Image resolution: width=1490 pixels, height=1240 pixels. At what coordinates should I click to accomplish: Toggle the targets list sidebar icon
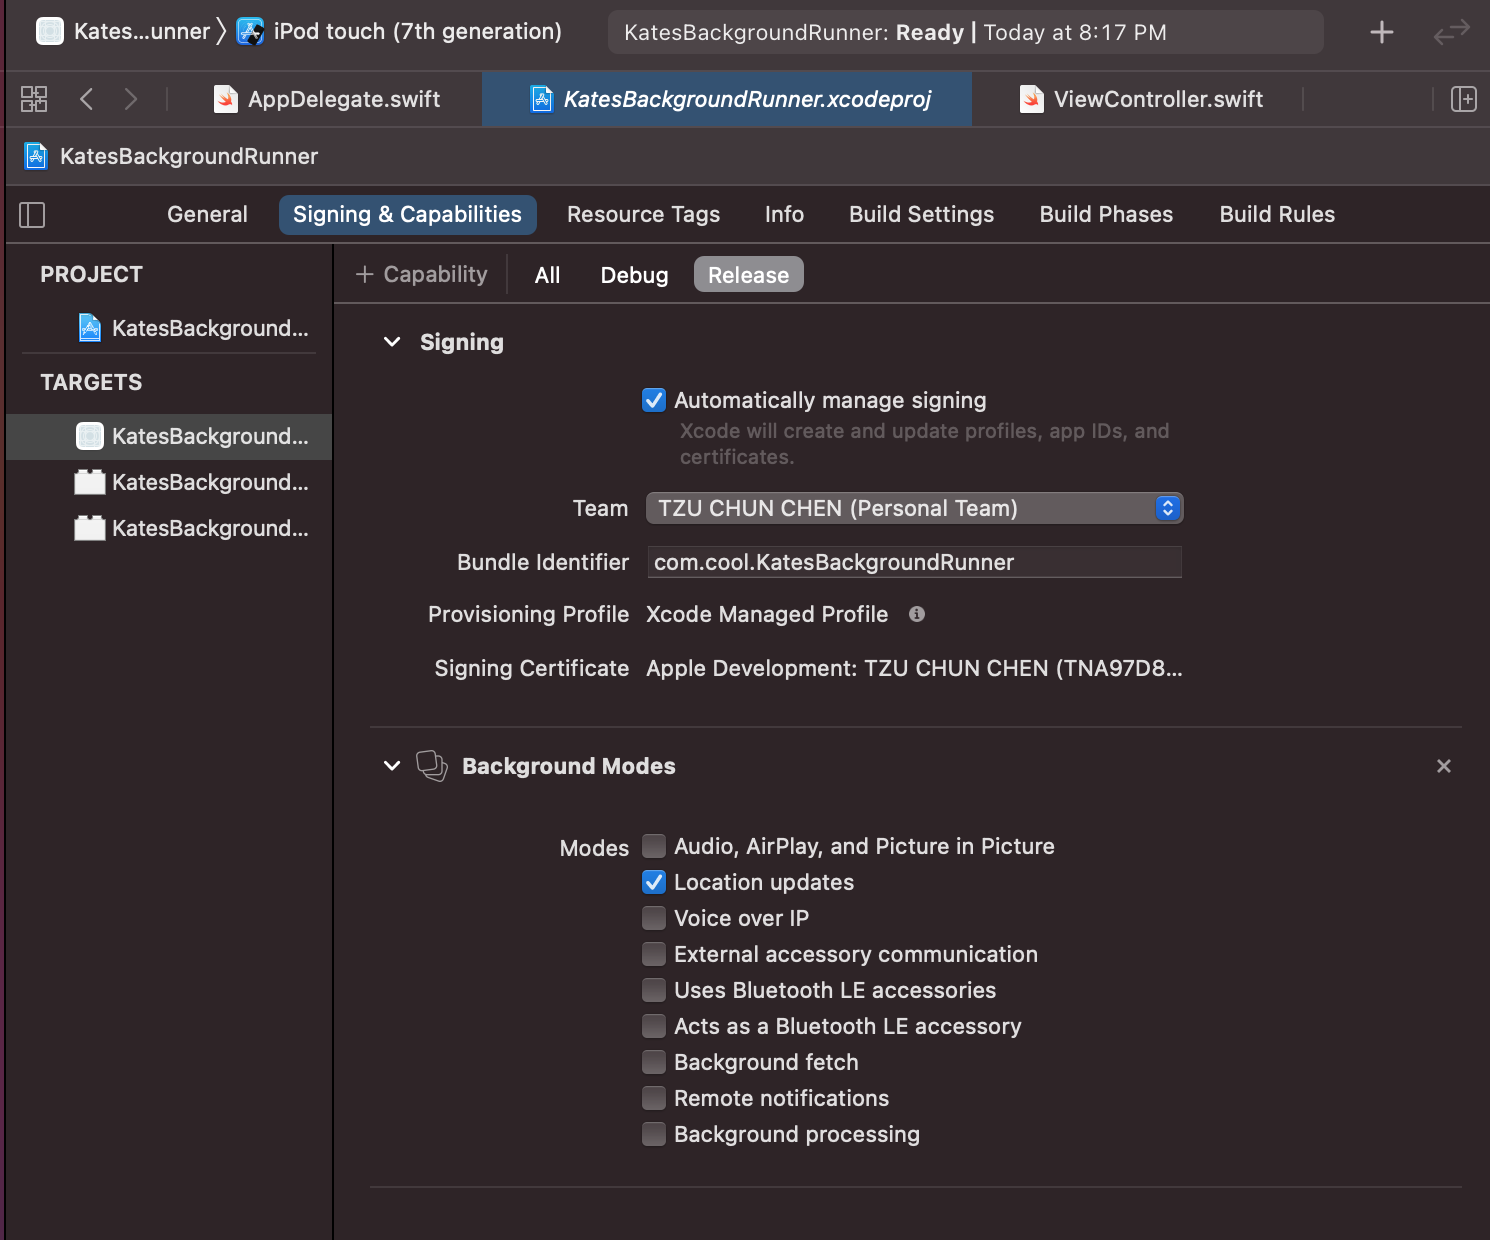coord(32,215)
